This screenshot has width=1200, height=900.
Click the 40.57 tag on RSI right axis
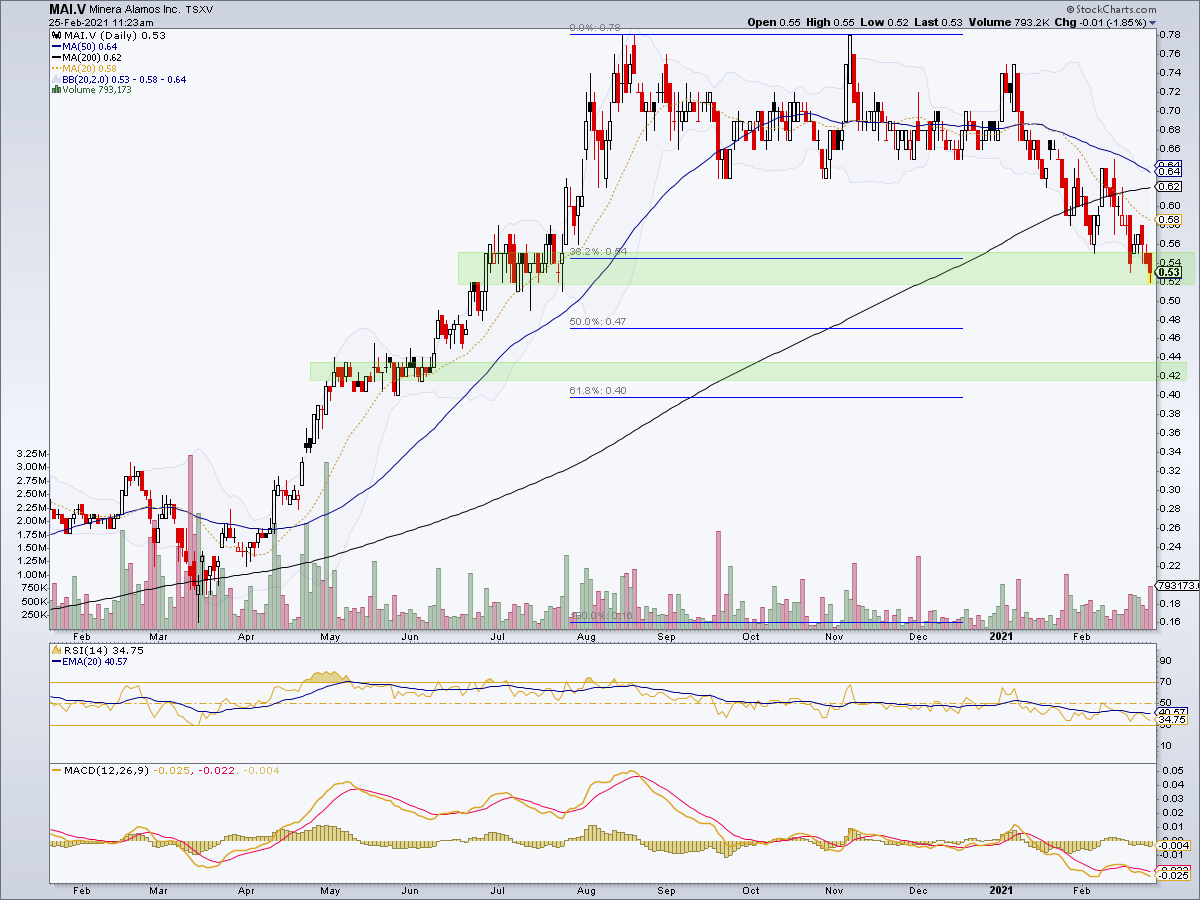(1170, 713)
